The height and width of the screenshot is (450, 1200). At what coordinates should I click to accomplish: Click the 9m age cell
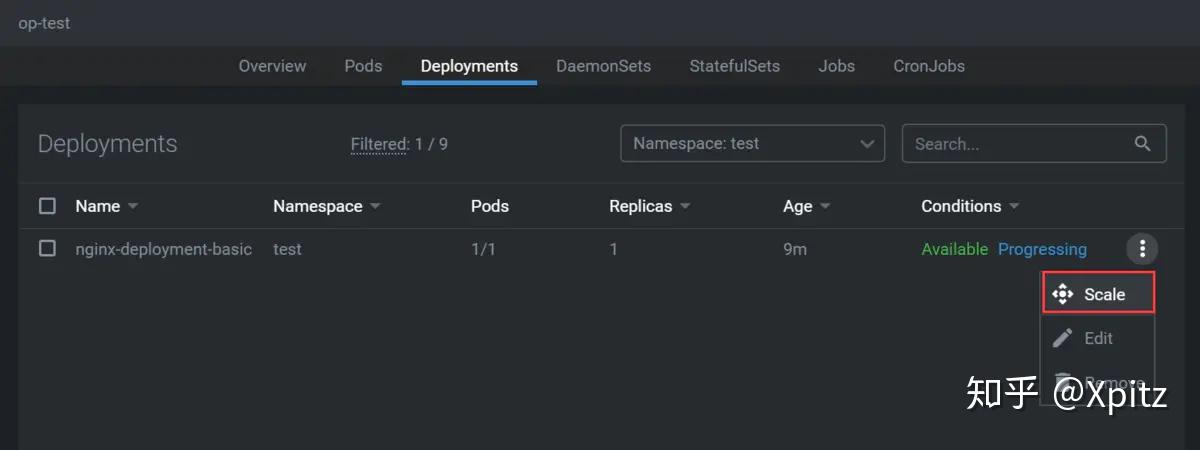[x=795, y=249]
